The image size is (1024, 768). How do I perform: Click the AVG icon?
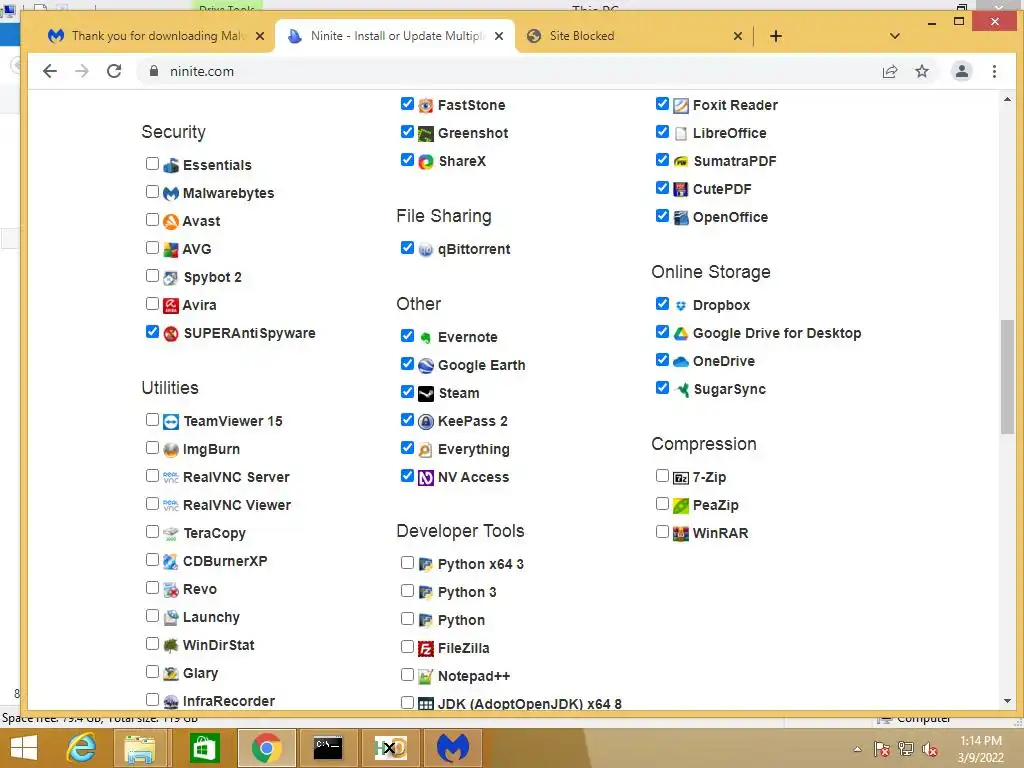170,249
